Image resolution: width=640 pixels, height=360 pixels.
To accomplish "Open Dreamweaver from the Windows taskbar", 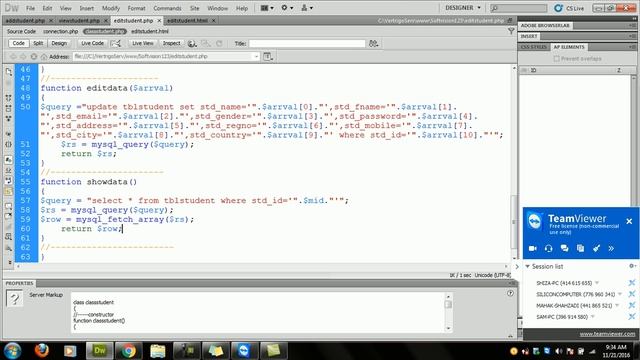I will coord(100,351).
